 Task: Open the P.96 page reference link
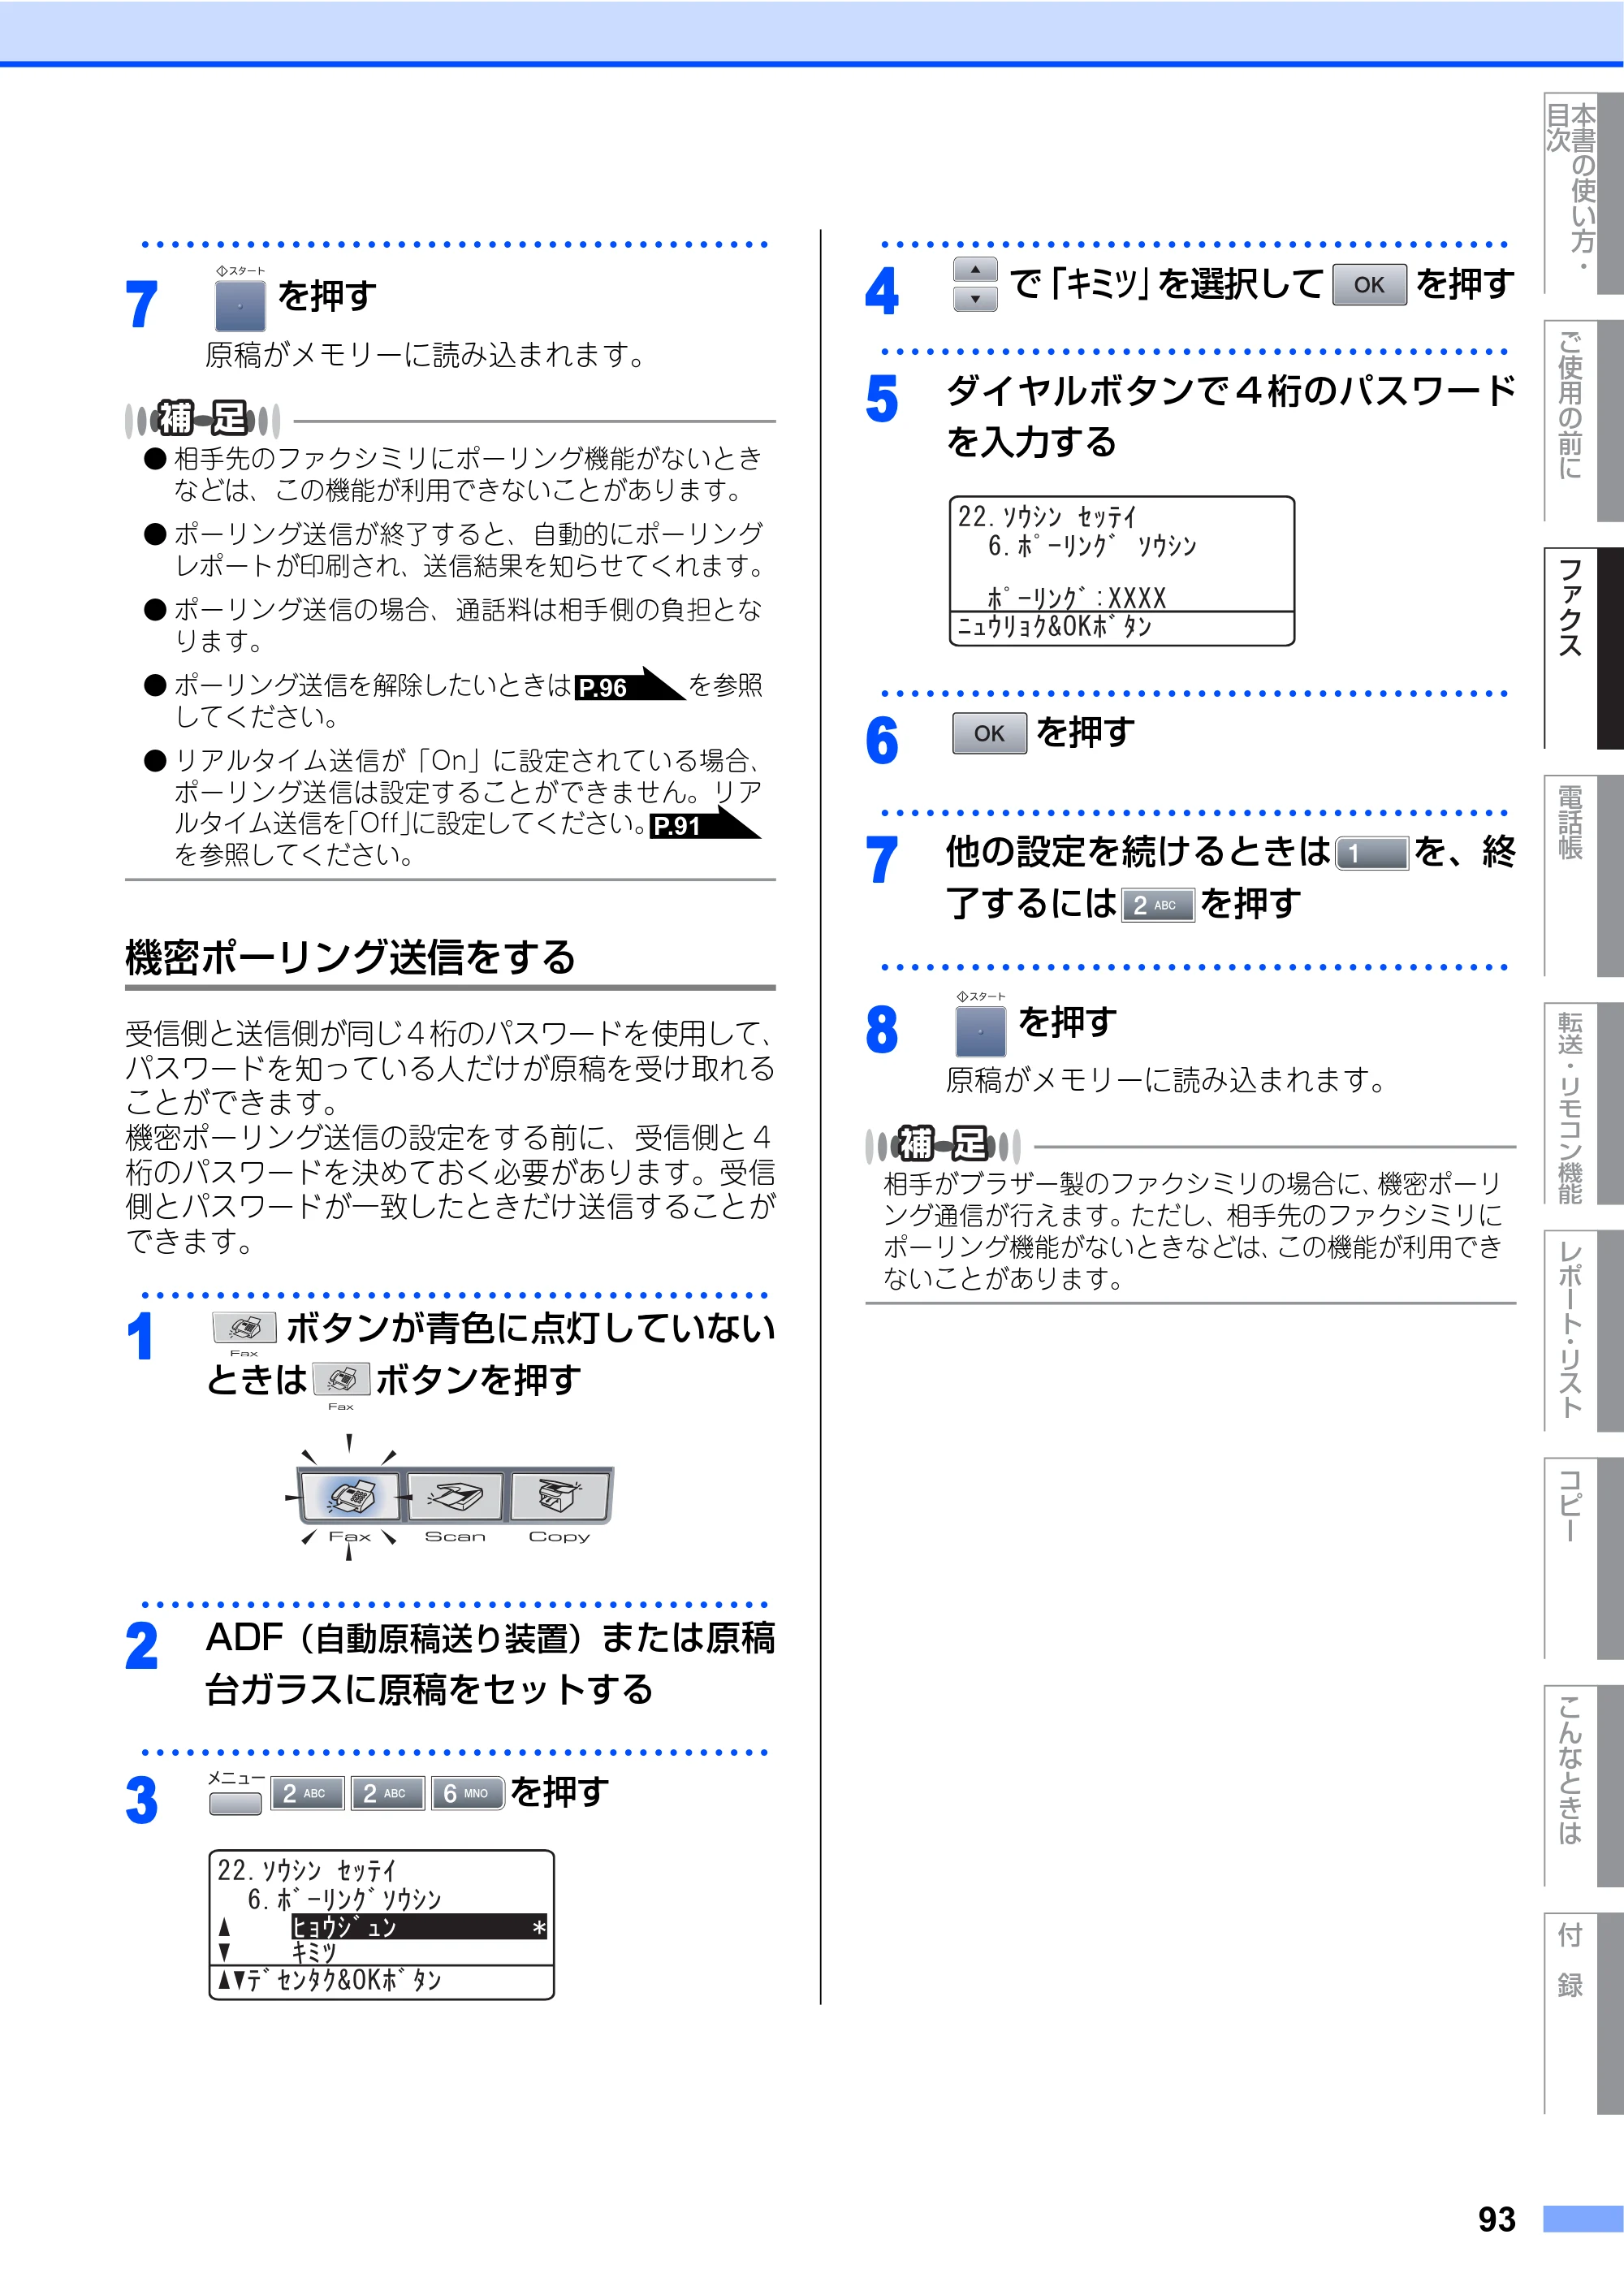pyautogui.click(x=630, y=685)
